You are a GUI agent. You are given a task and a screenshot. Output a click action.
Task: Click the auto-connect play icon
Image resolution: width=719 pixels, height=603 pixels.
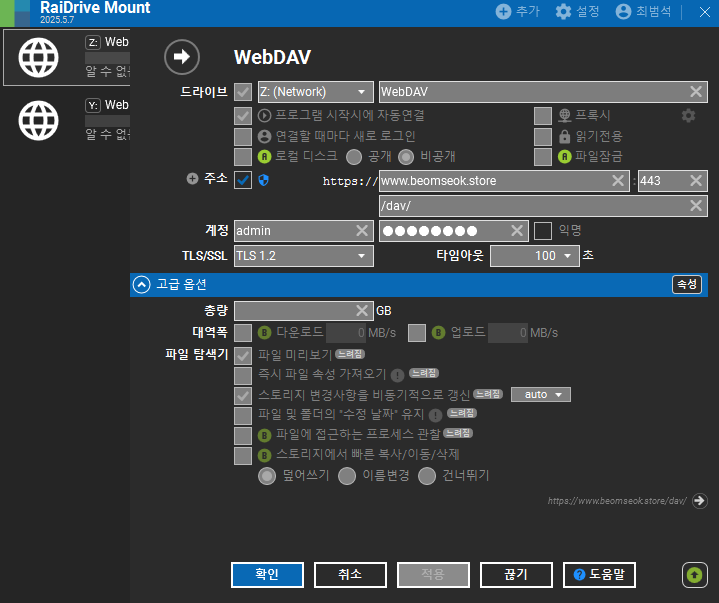pos(264,116)
